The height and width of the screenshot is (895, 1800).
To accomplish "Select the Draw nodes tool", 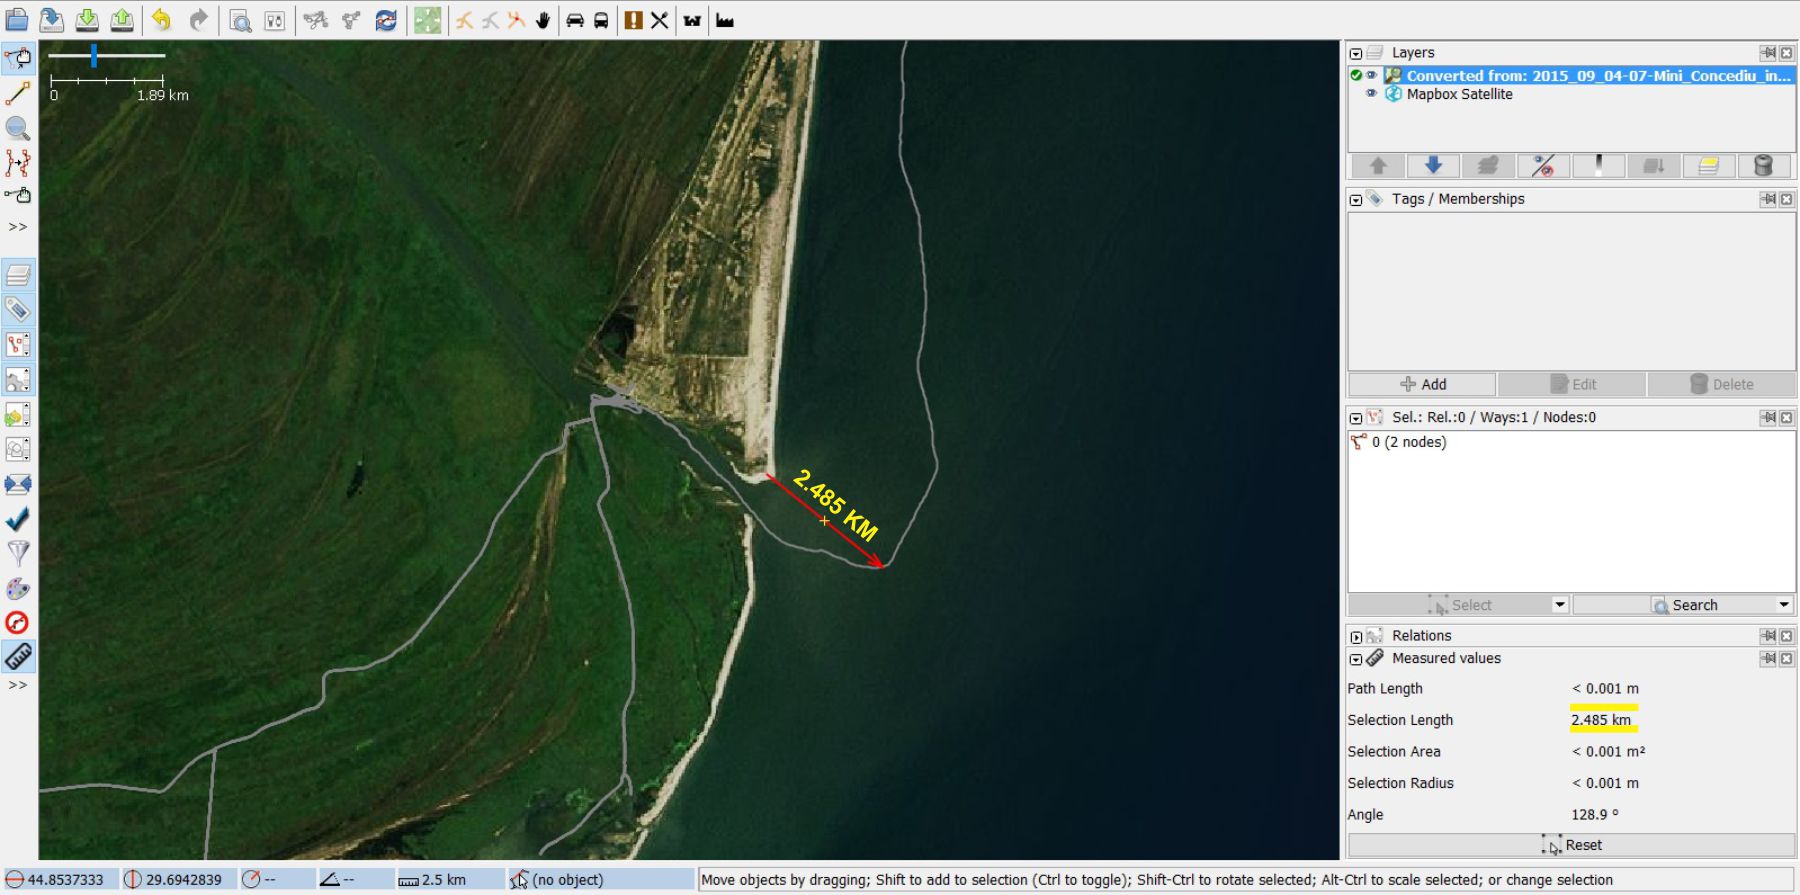I will 18,94.
